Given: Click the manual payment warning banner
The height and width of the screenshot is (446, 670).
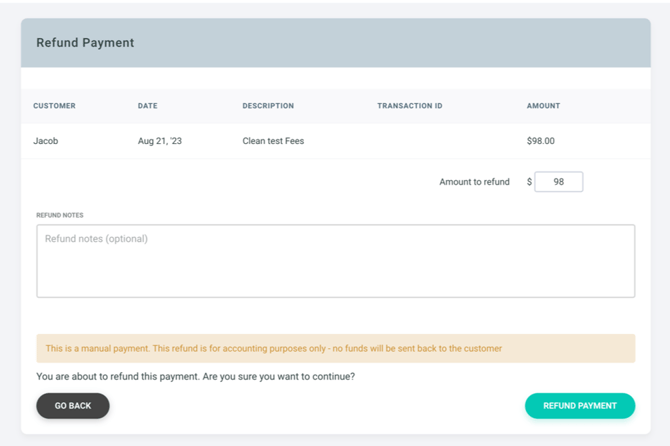Looking at the screenshot, I should [x=335, y=349].
